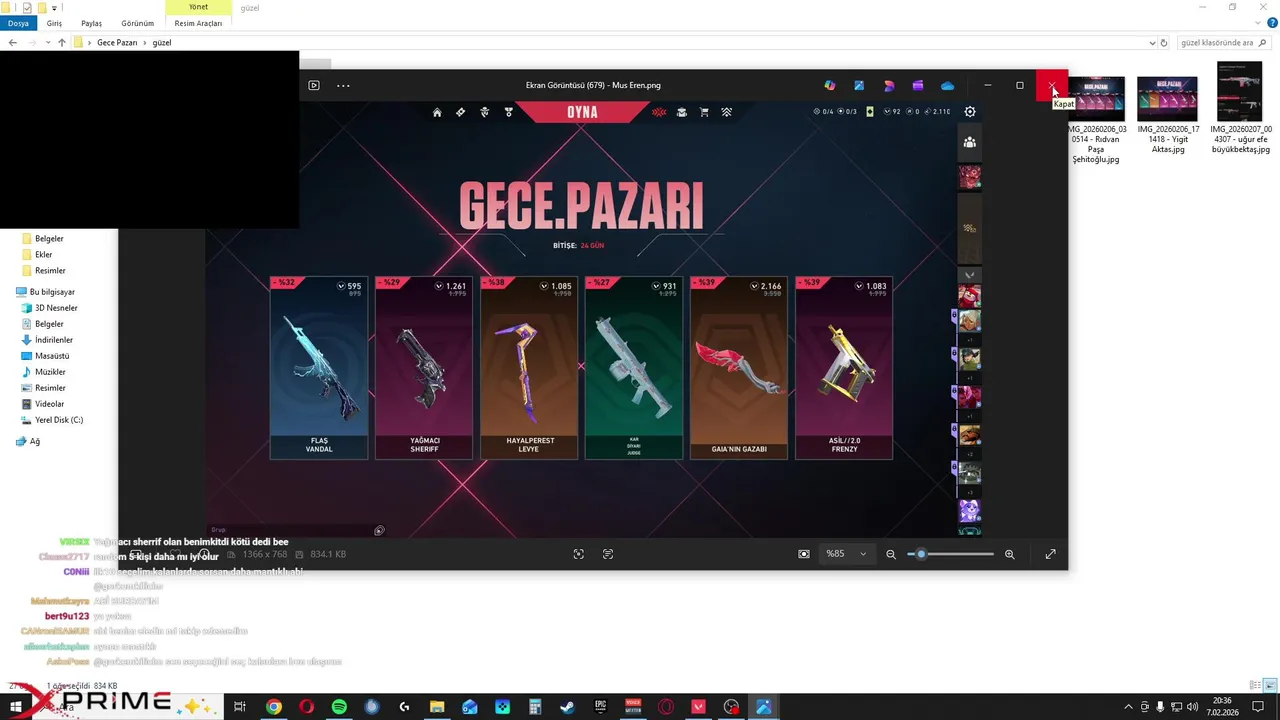Viewport: 1280px width, 720px height.
Task: Enter fullscreen with the expand arrows icon
Action: [x=1050, y=554]
